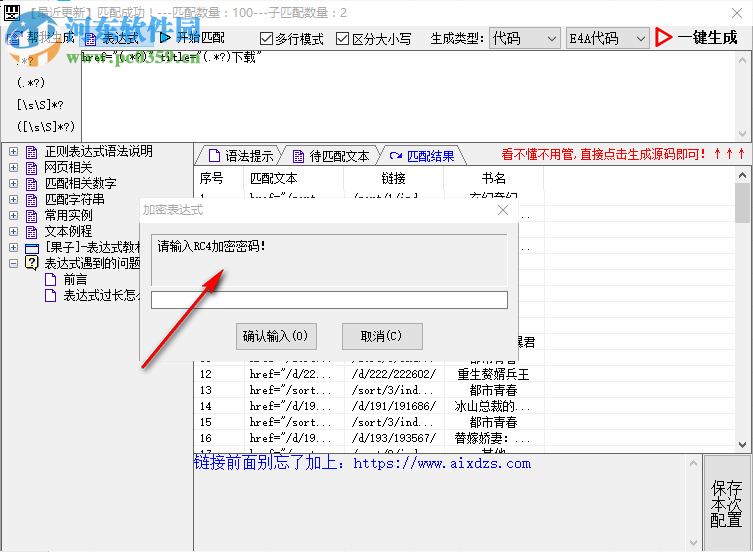Expand the 匹配相关数字 tree node

pyautogui.click(x=13, y=184)
